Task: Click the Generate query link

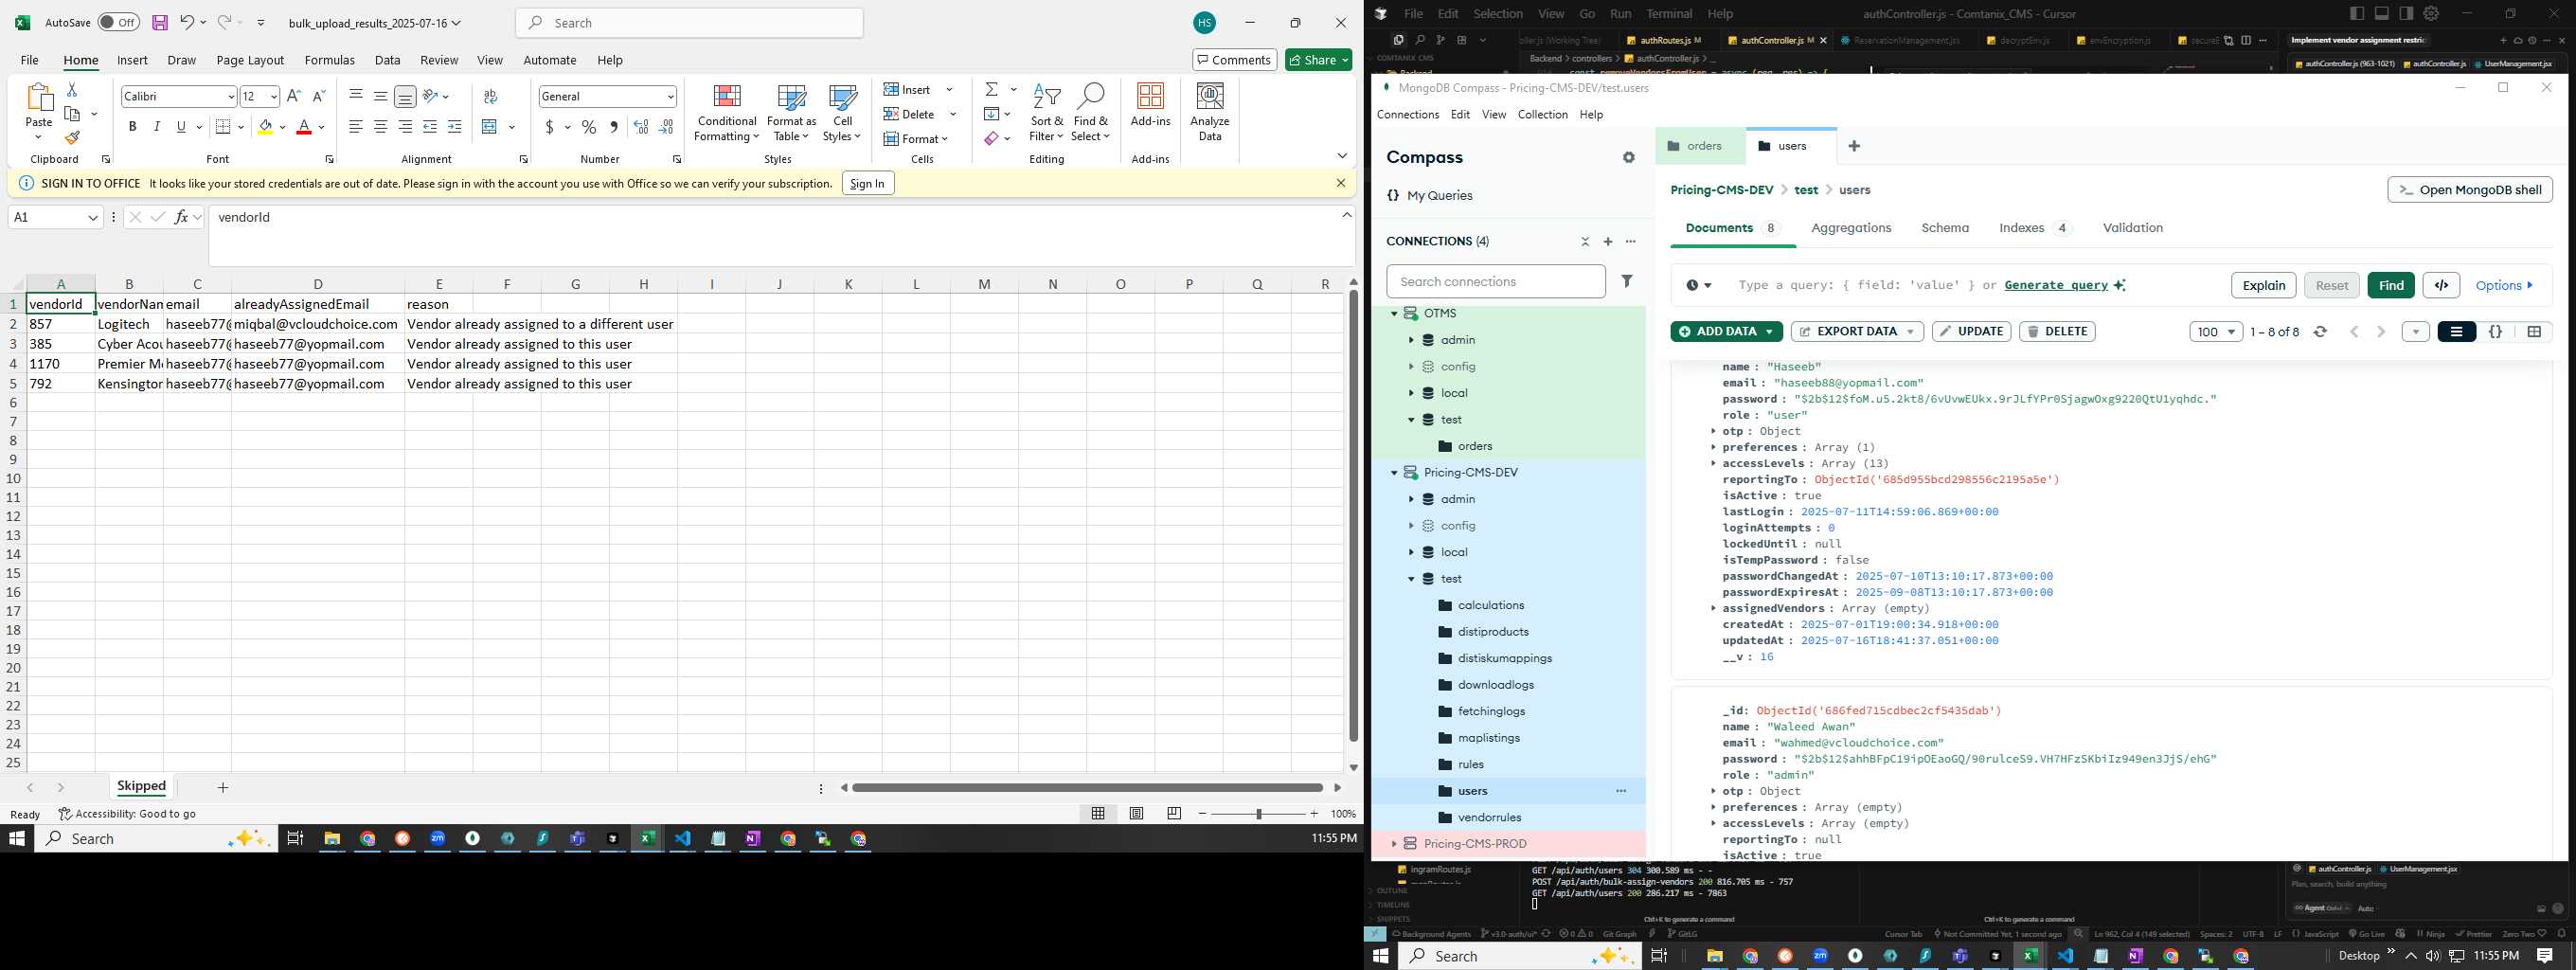Action: [x=2056, y=285]
